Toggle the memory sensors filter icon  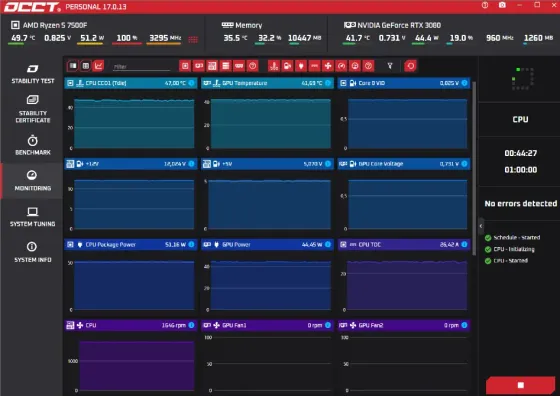239,66
